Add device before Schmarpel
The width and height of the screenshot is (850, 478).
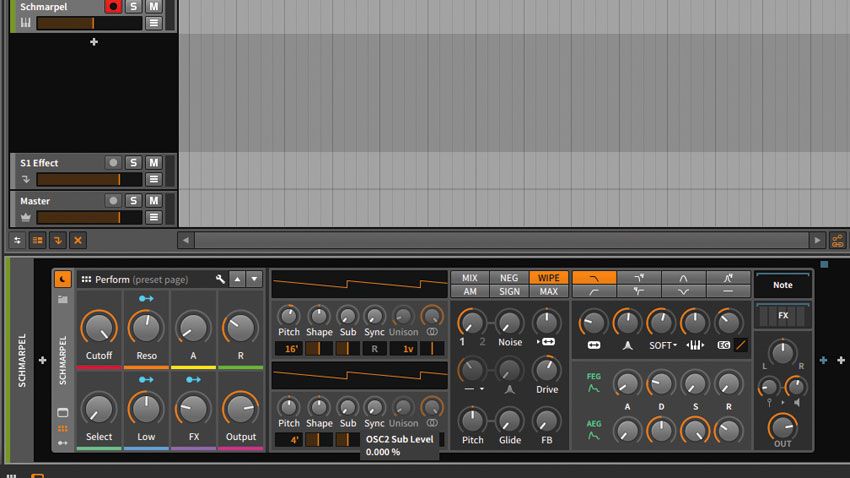point(42,360)
